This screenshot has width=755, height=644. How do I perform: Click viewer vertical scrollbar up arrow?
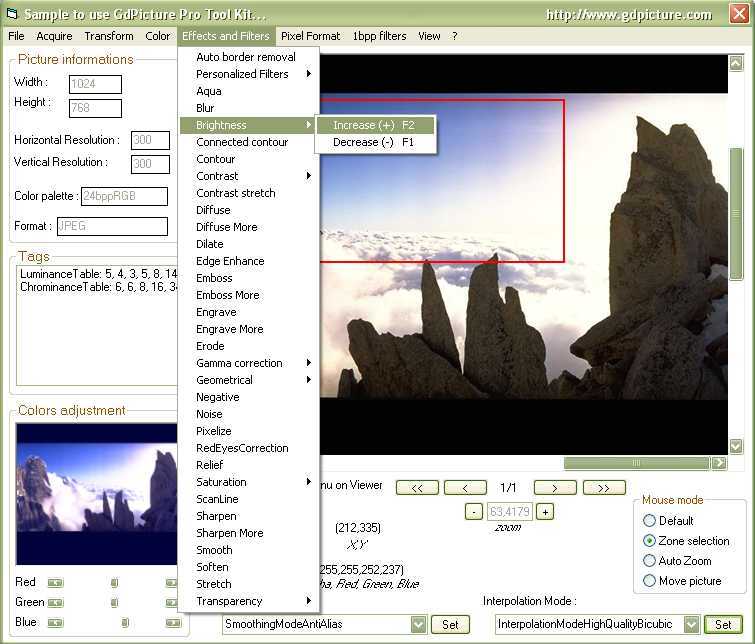(x=736, y=63)
